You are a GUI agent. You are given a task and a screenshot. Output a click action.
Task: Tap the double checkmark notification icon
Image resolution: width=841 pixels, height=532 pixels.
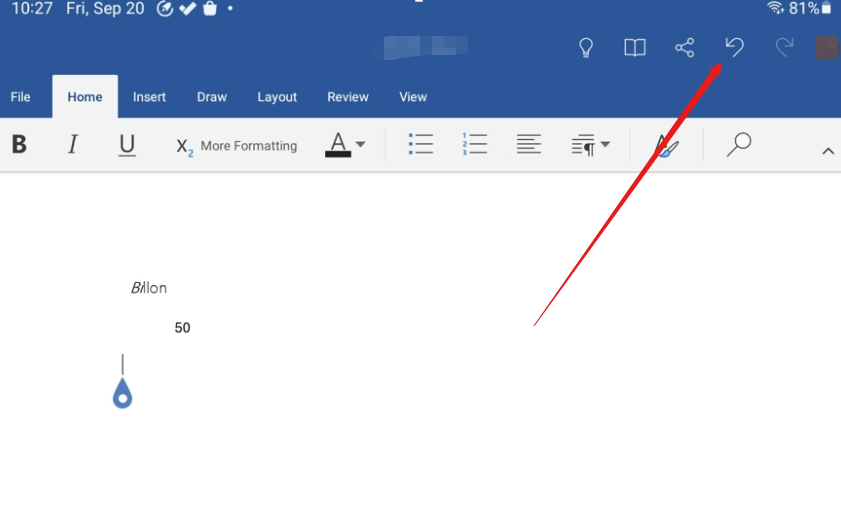[x=187, y=9]
